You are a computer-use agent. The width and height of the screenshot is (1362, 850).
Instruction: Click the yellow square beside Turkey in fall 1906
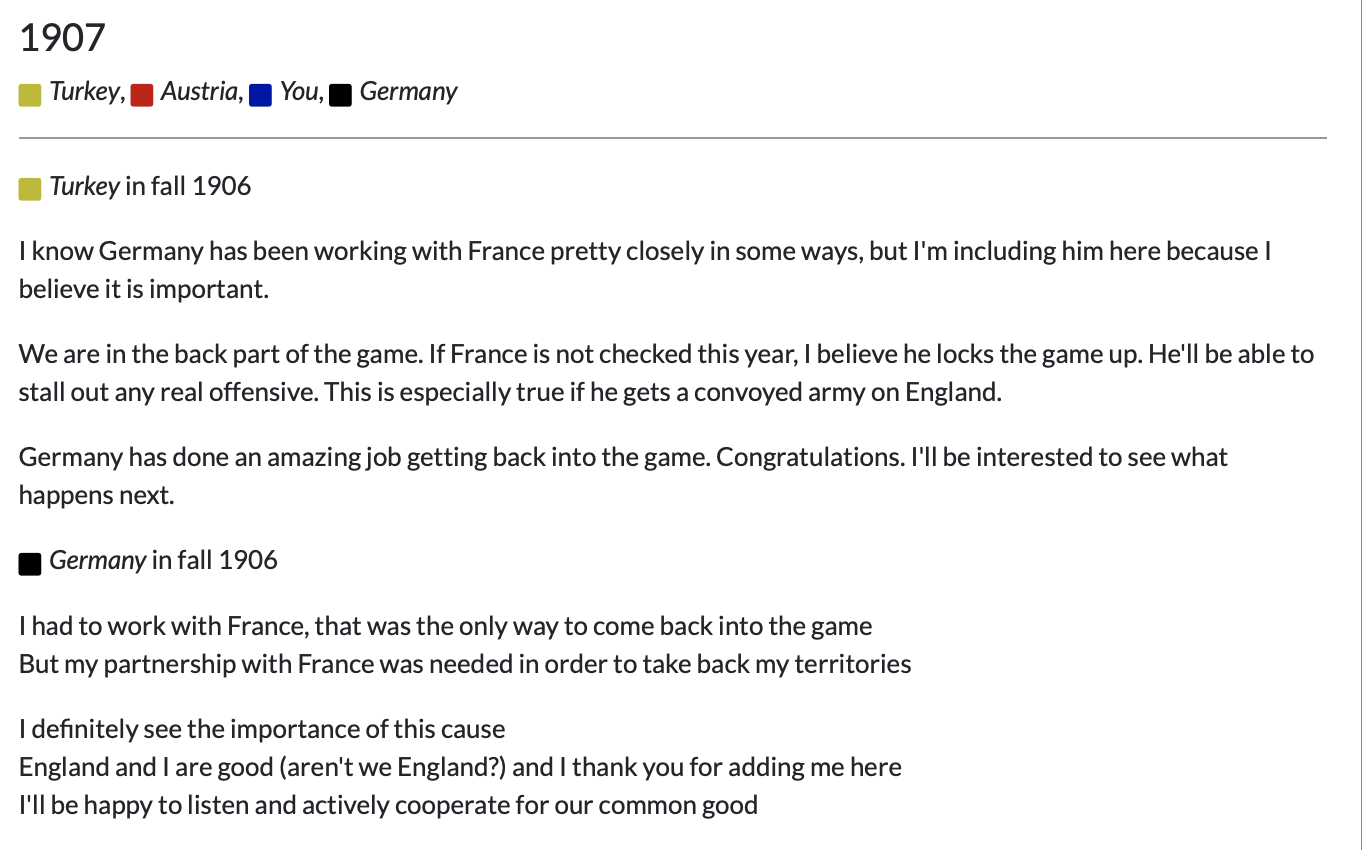(x=30, y=188)
